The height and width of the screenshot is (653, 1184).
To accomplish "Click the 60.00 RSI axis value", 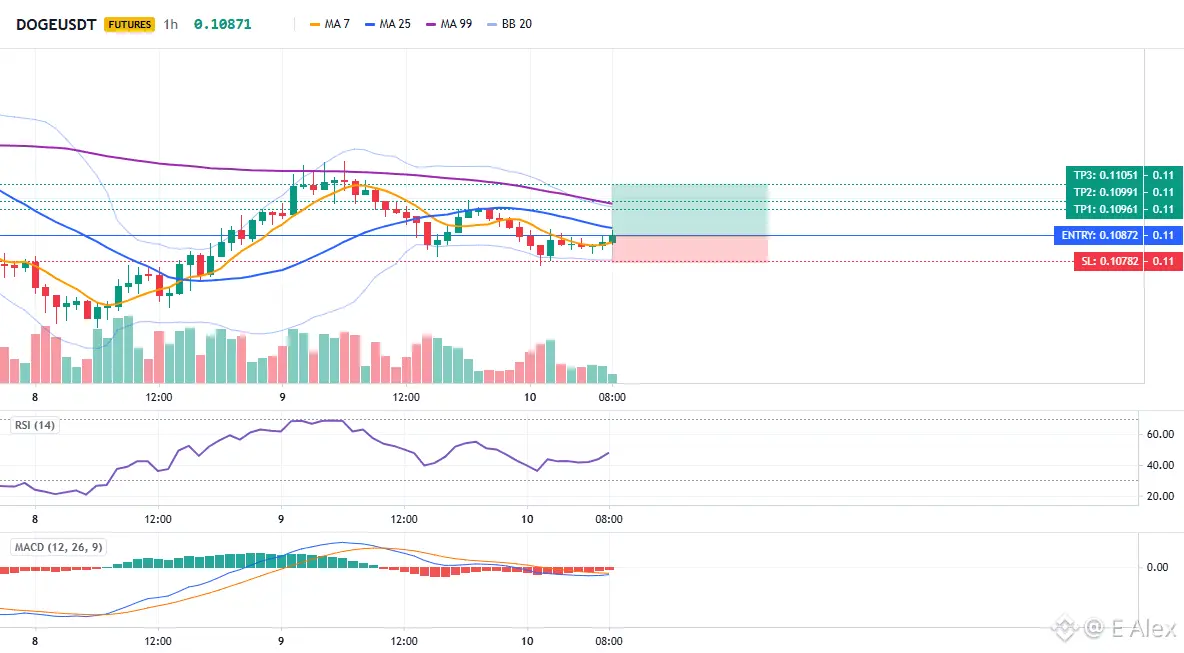I will click(1160, 434).
